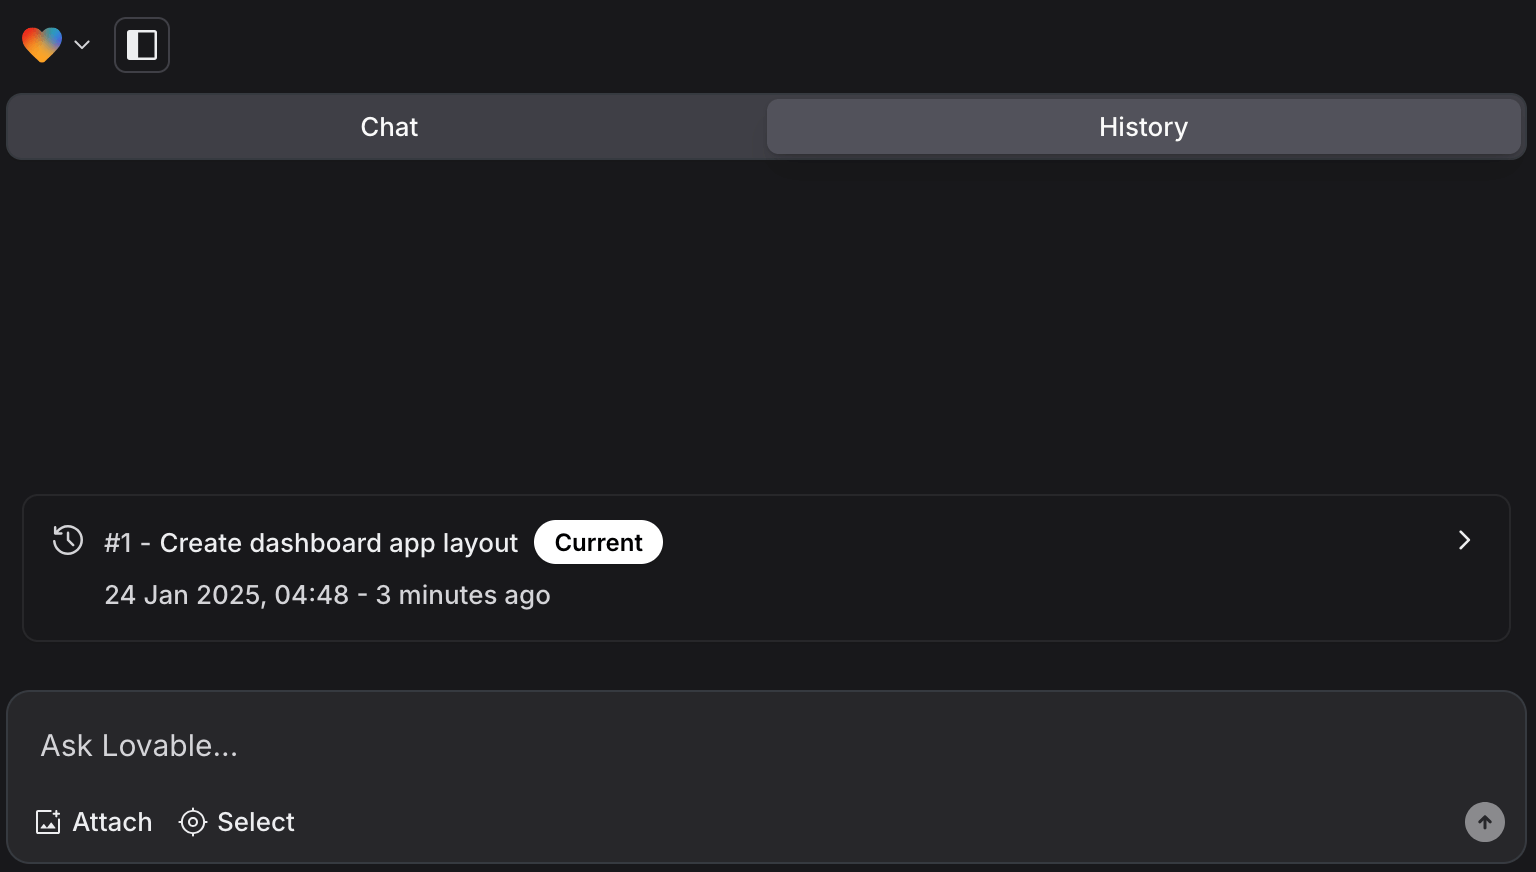The width and height of the screenshot is (1536, 872).
Task: Click the empty space inside the prompt box
Action: tap(850, 822)
